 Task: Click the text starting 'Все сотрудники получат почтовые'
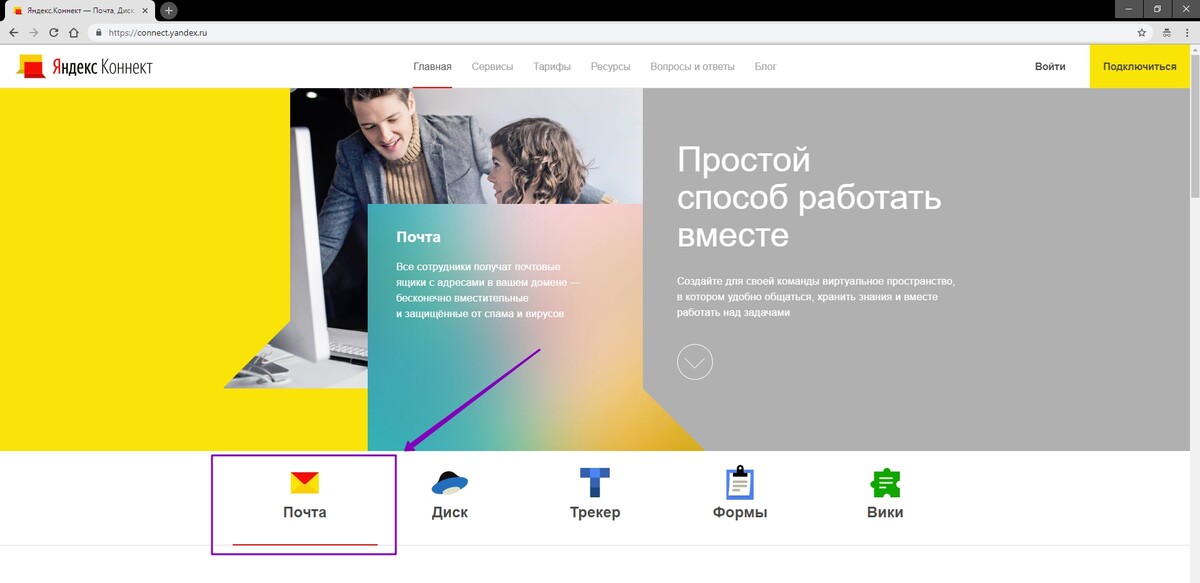[x=488, y=290]
